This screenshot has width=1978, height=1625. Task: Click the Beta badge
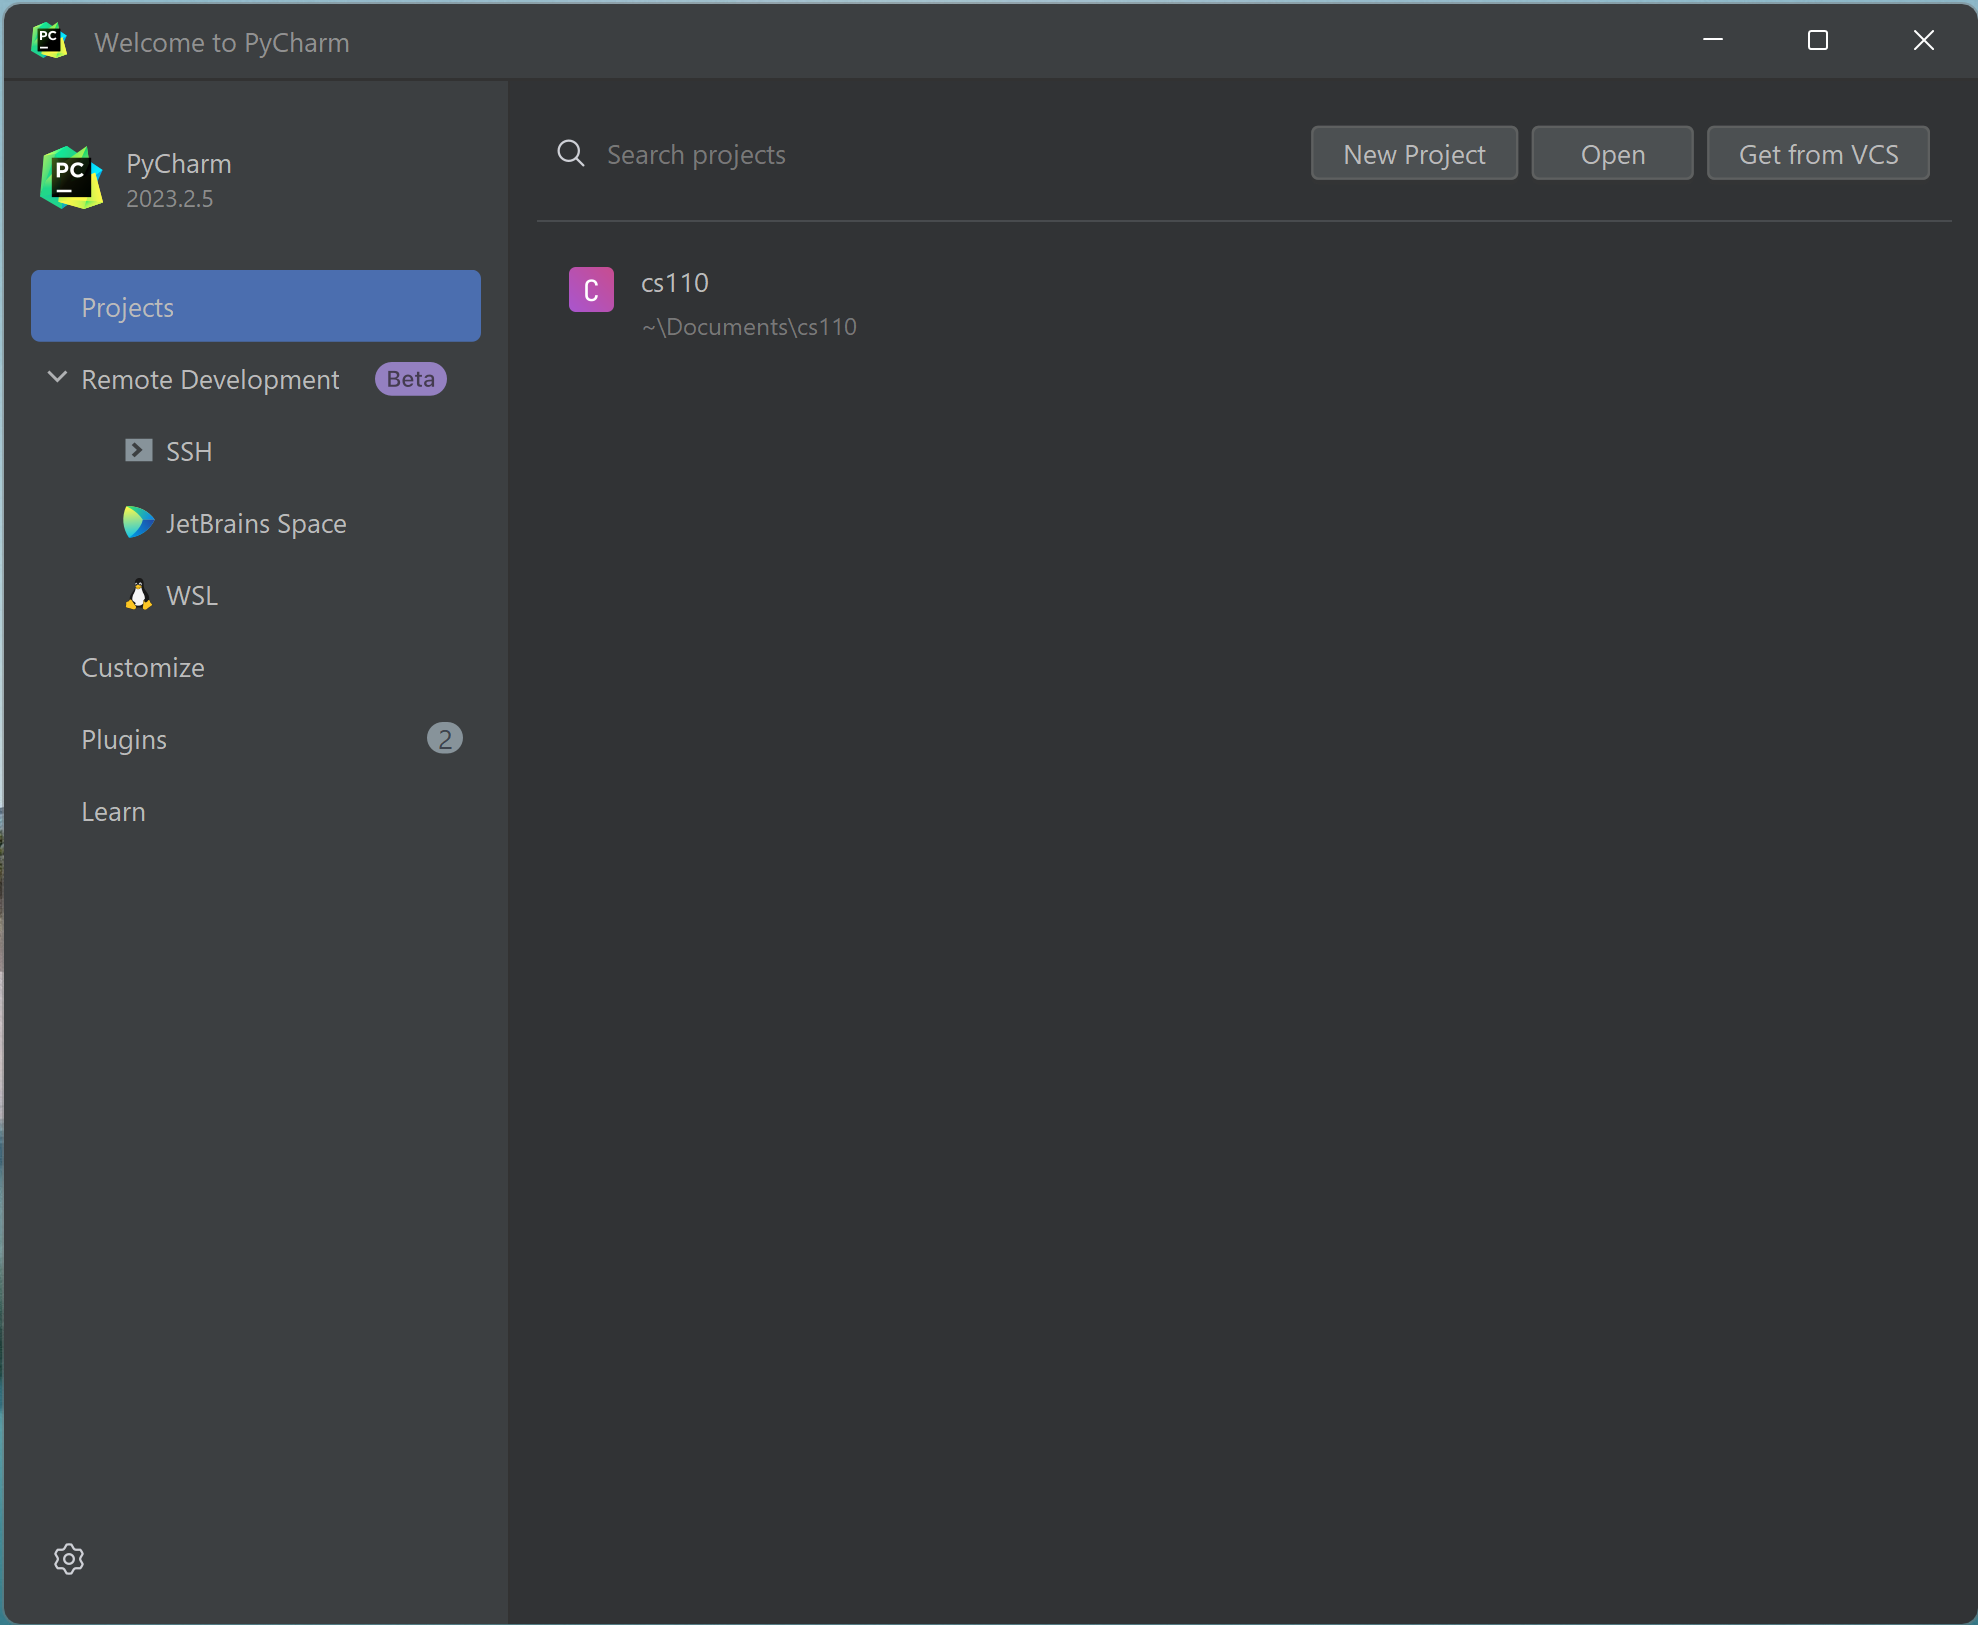coord(411,379)
